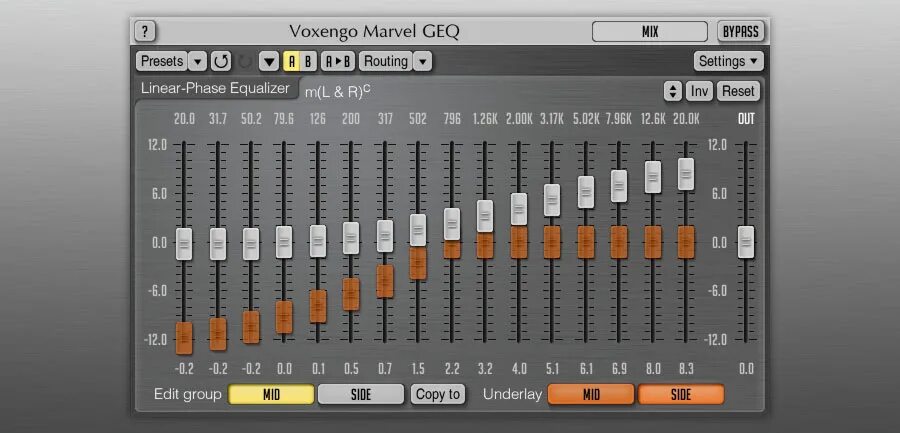
Task: Click the 1.26K frequency label
Action: pos(485,119)
